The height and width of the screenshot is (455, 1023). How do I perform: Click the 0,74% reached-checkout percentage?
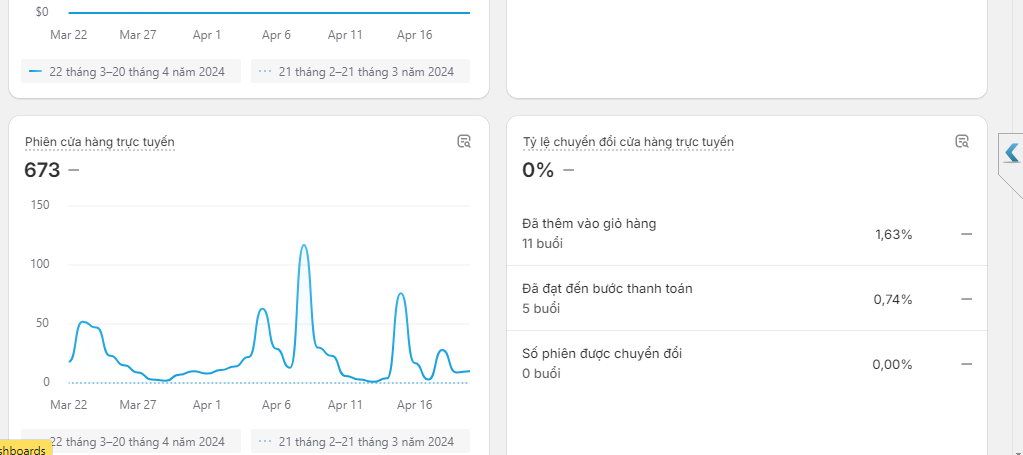coord(893,299)
